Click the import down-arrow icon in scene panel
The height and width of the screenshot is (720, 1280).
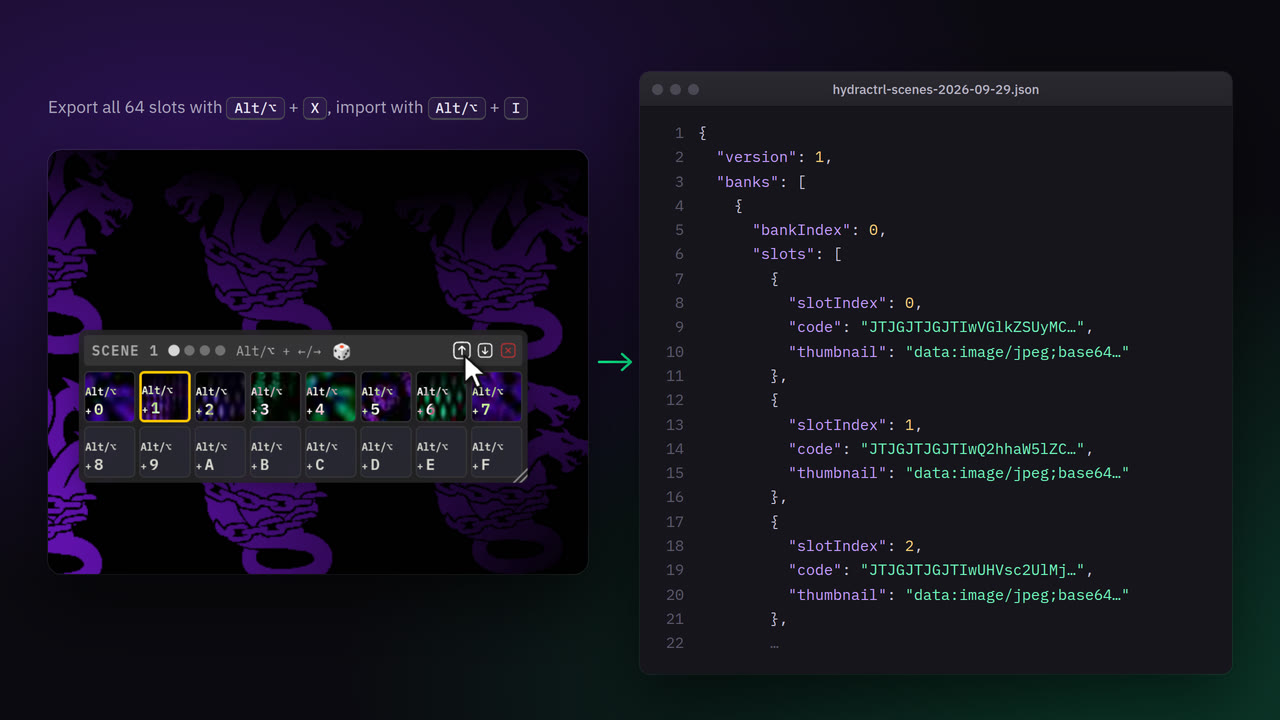(485, 350)
